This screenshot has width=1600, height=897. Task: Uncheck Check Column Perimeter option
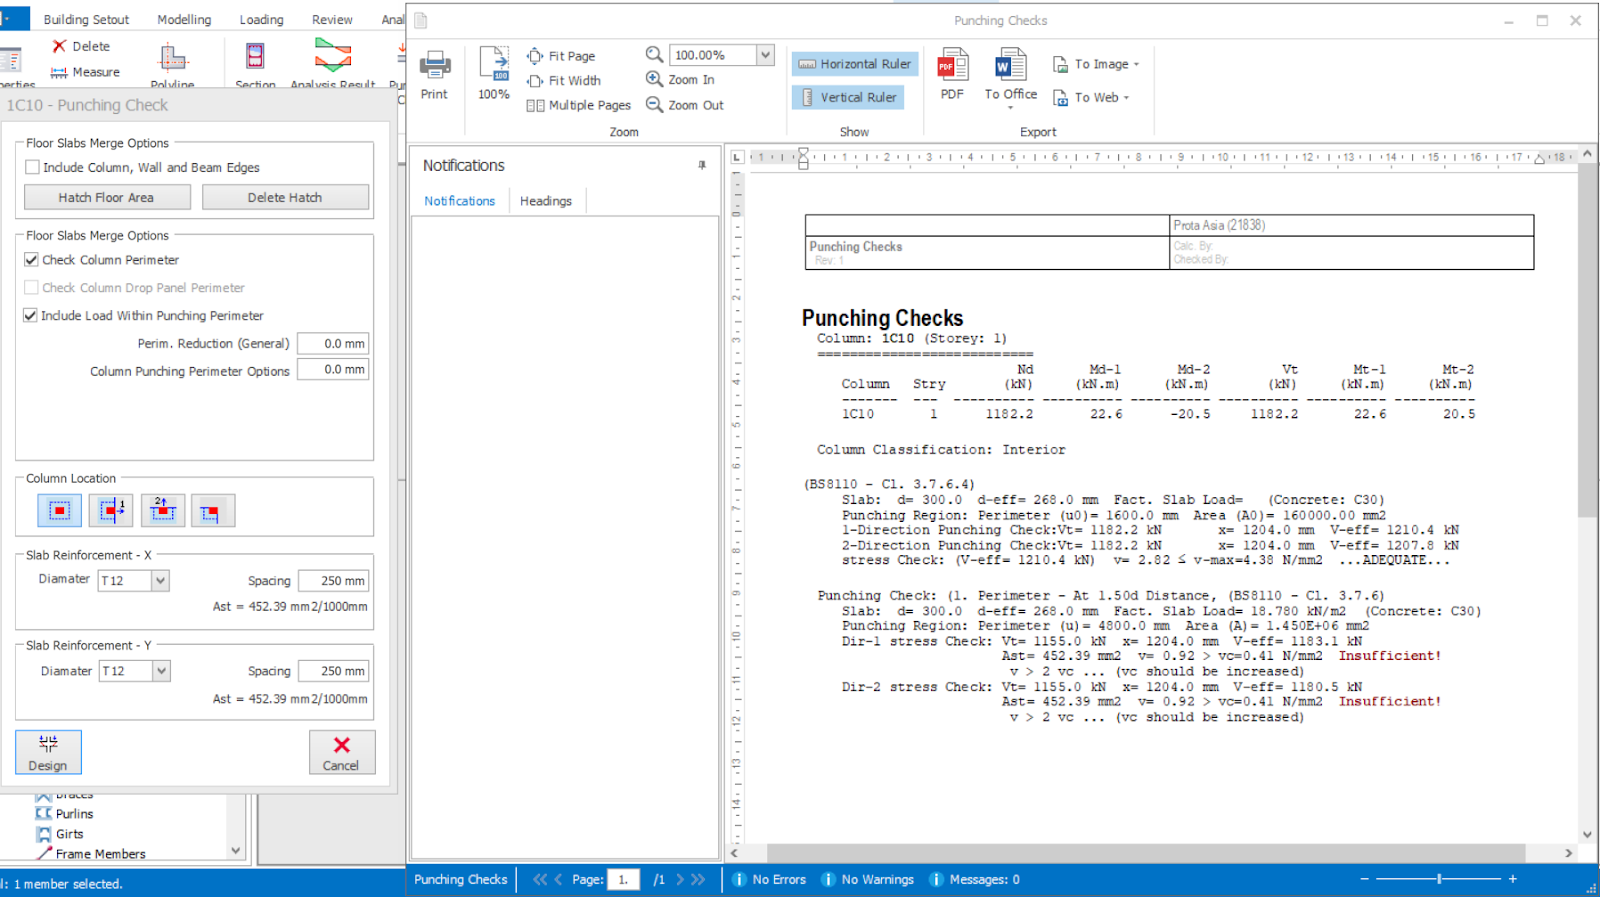(x=32, y=260)
